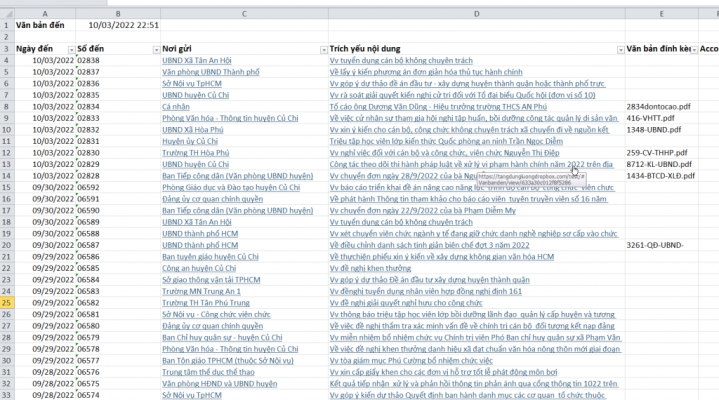719x400 pixels.
Task: Open link 'Vv tuyển dụng cán bộ không chuyên trách' row 4
Action: click(401, 60)
